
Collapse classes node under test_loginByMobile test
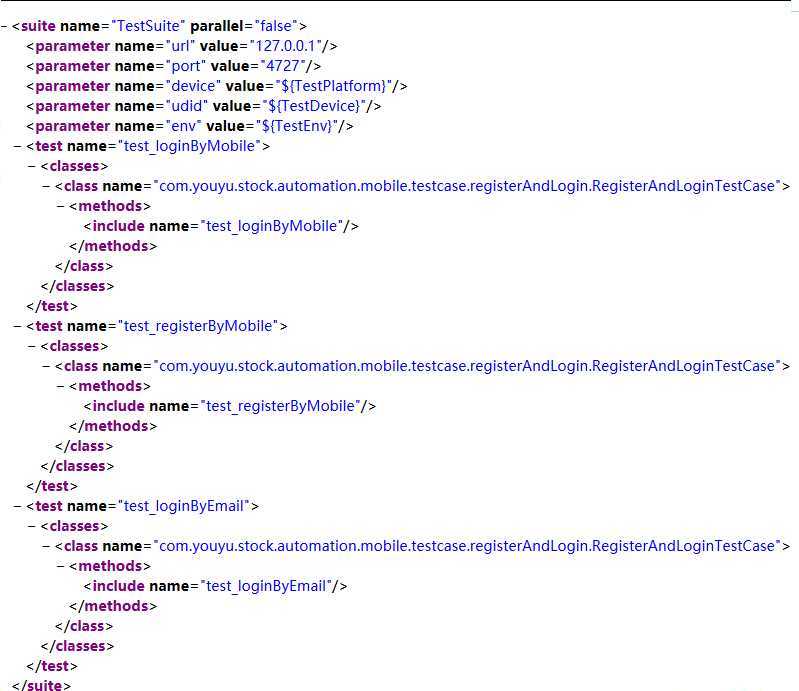click(32, 167)
